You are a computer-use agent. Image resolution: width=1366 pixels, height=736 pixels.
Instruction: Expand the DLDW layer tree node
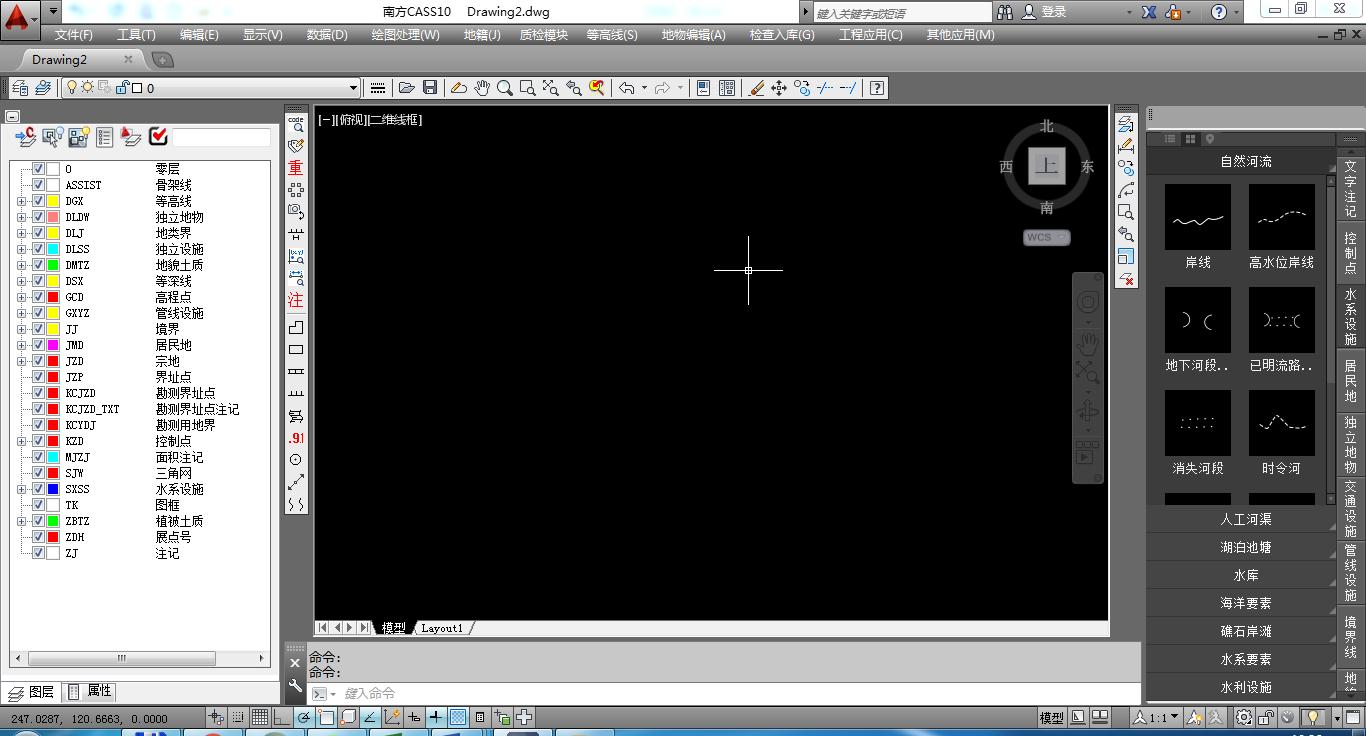click(21, 217)
